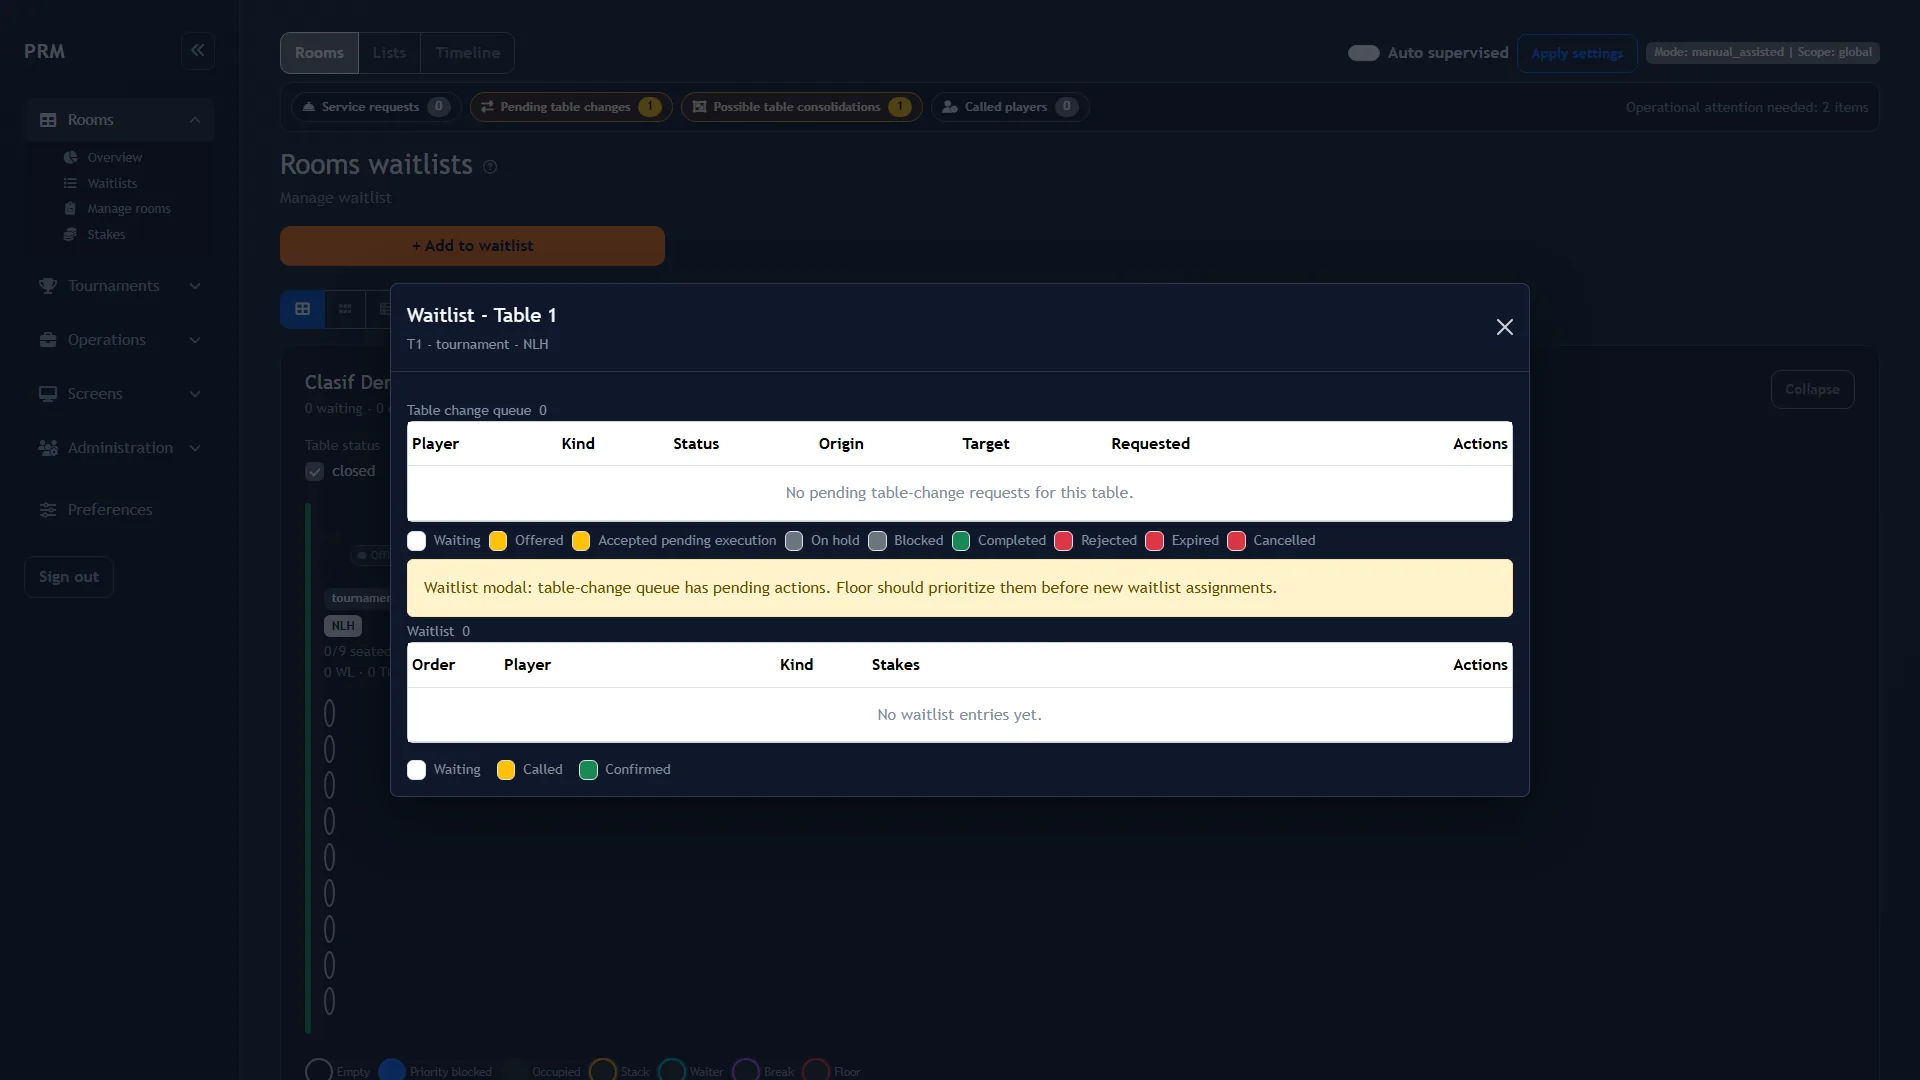Click the Mode: manual_assisted scope badge
The height and width of the screenshot is (1080, 1920).
pos(1762,52)
